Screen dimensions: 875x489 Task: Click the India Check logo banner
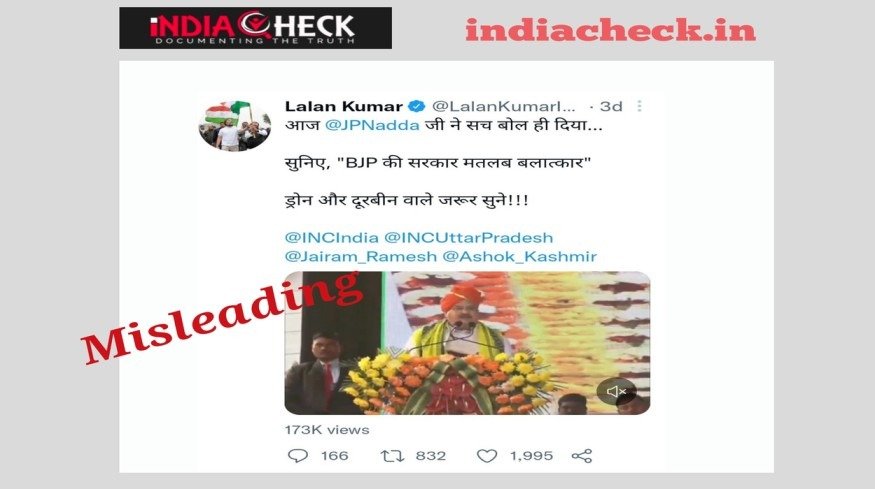pos(256,28)
